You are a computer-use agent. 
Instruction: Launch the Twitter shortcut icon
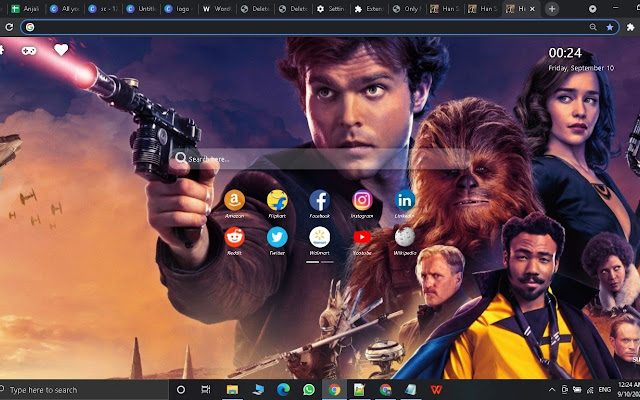click(x=277, y=237)
